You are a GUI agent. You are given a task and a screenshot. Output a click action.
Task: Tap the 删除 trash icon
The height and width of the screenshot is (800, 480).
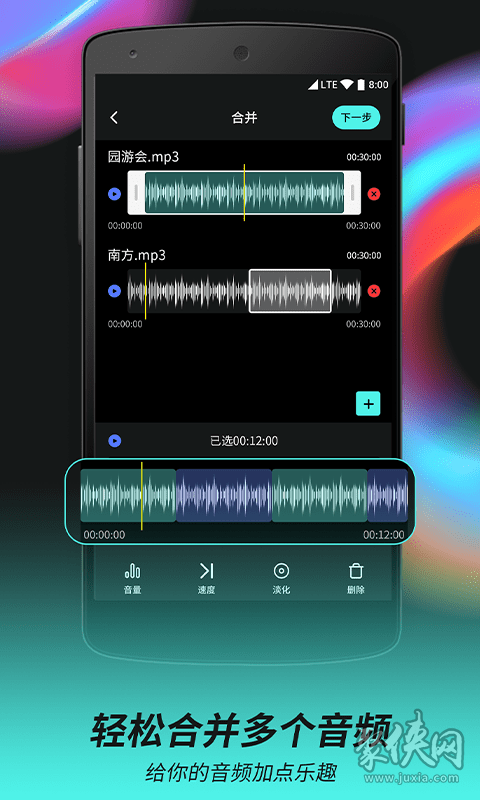(x=356, y=580)
